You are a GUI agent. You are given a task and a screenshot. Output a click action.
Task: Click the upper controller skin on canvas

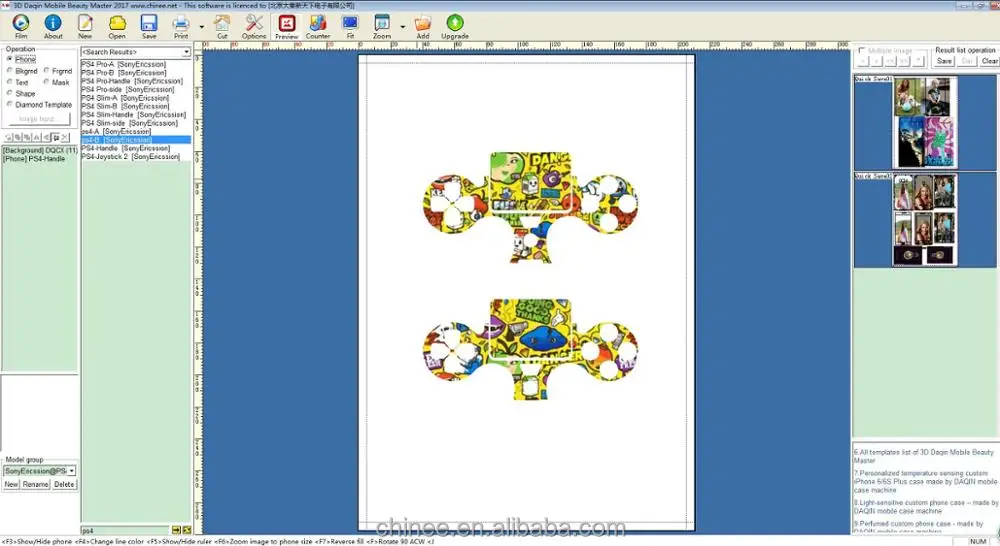point(530,206)
